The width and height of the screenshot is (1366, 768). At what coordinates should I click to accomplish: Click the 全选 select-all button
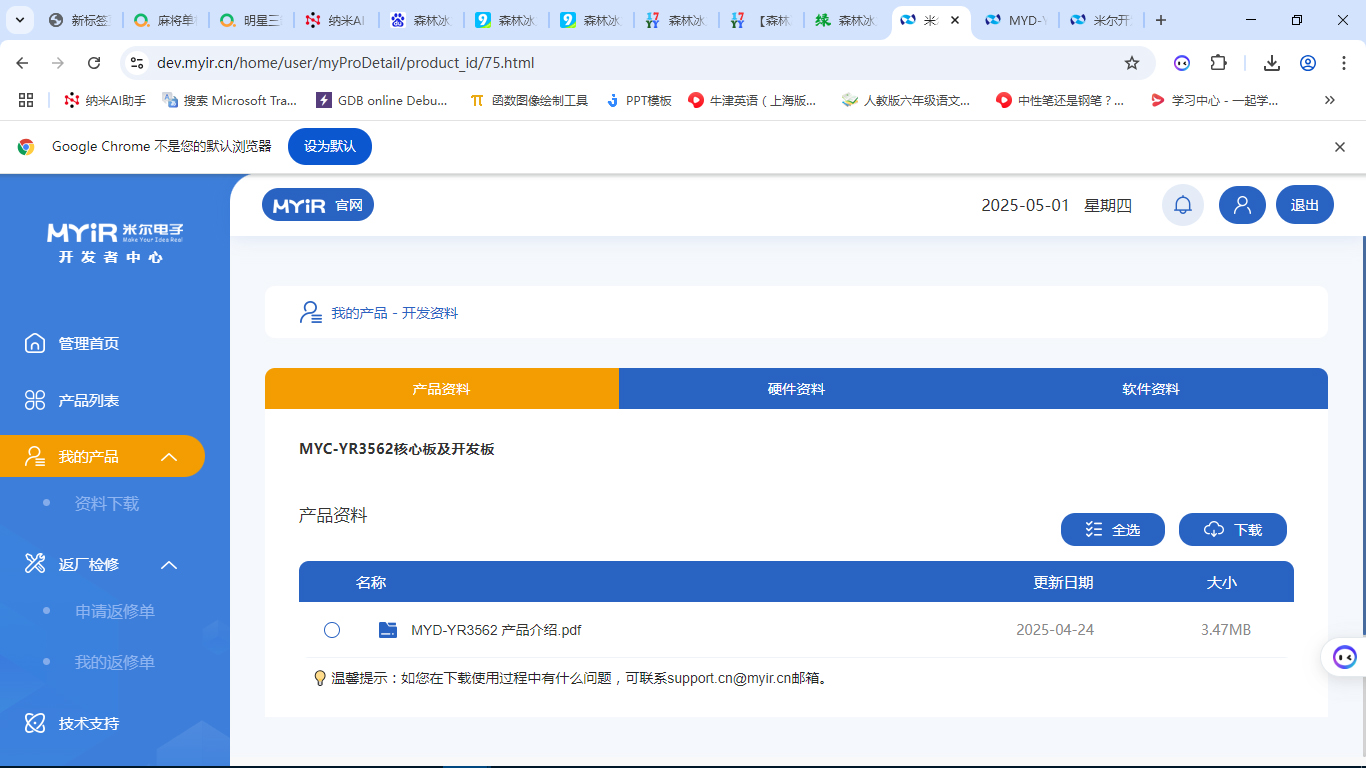1113,530
